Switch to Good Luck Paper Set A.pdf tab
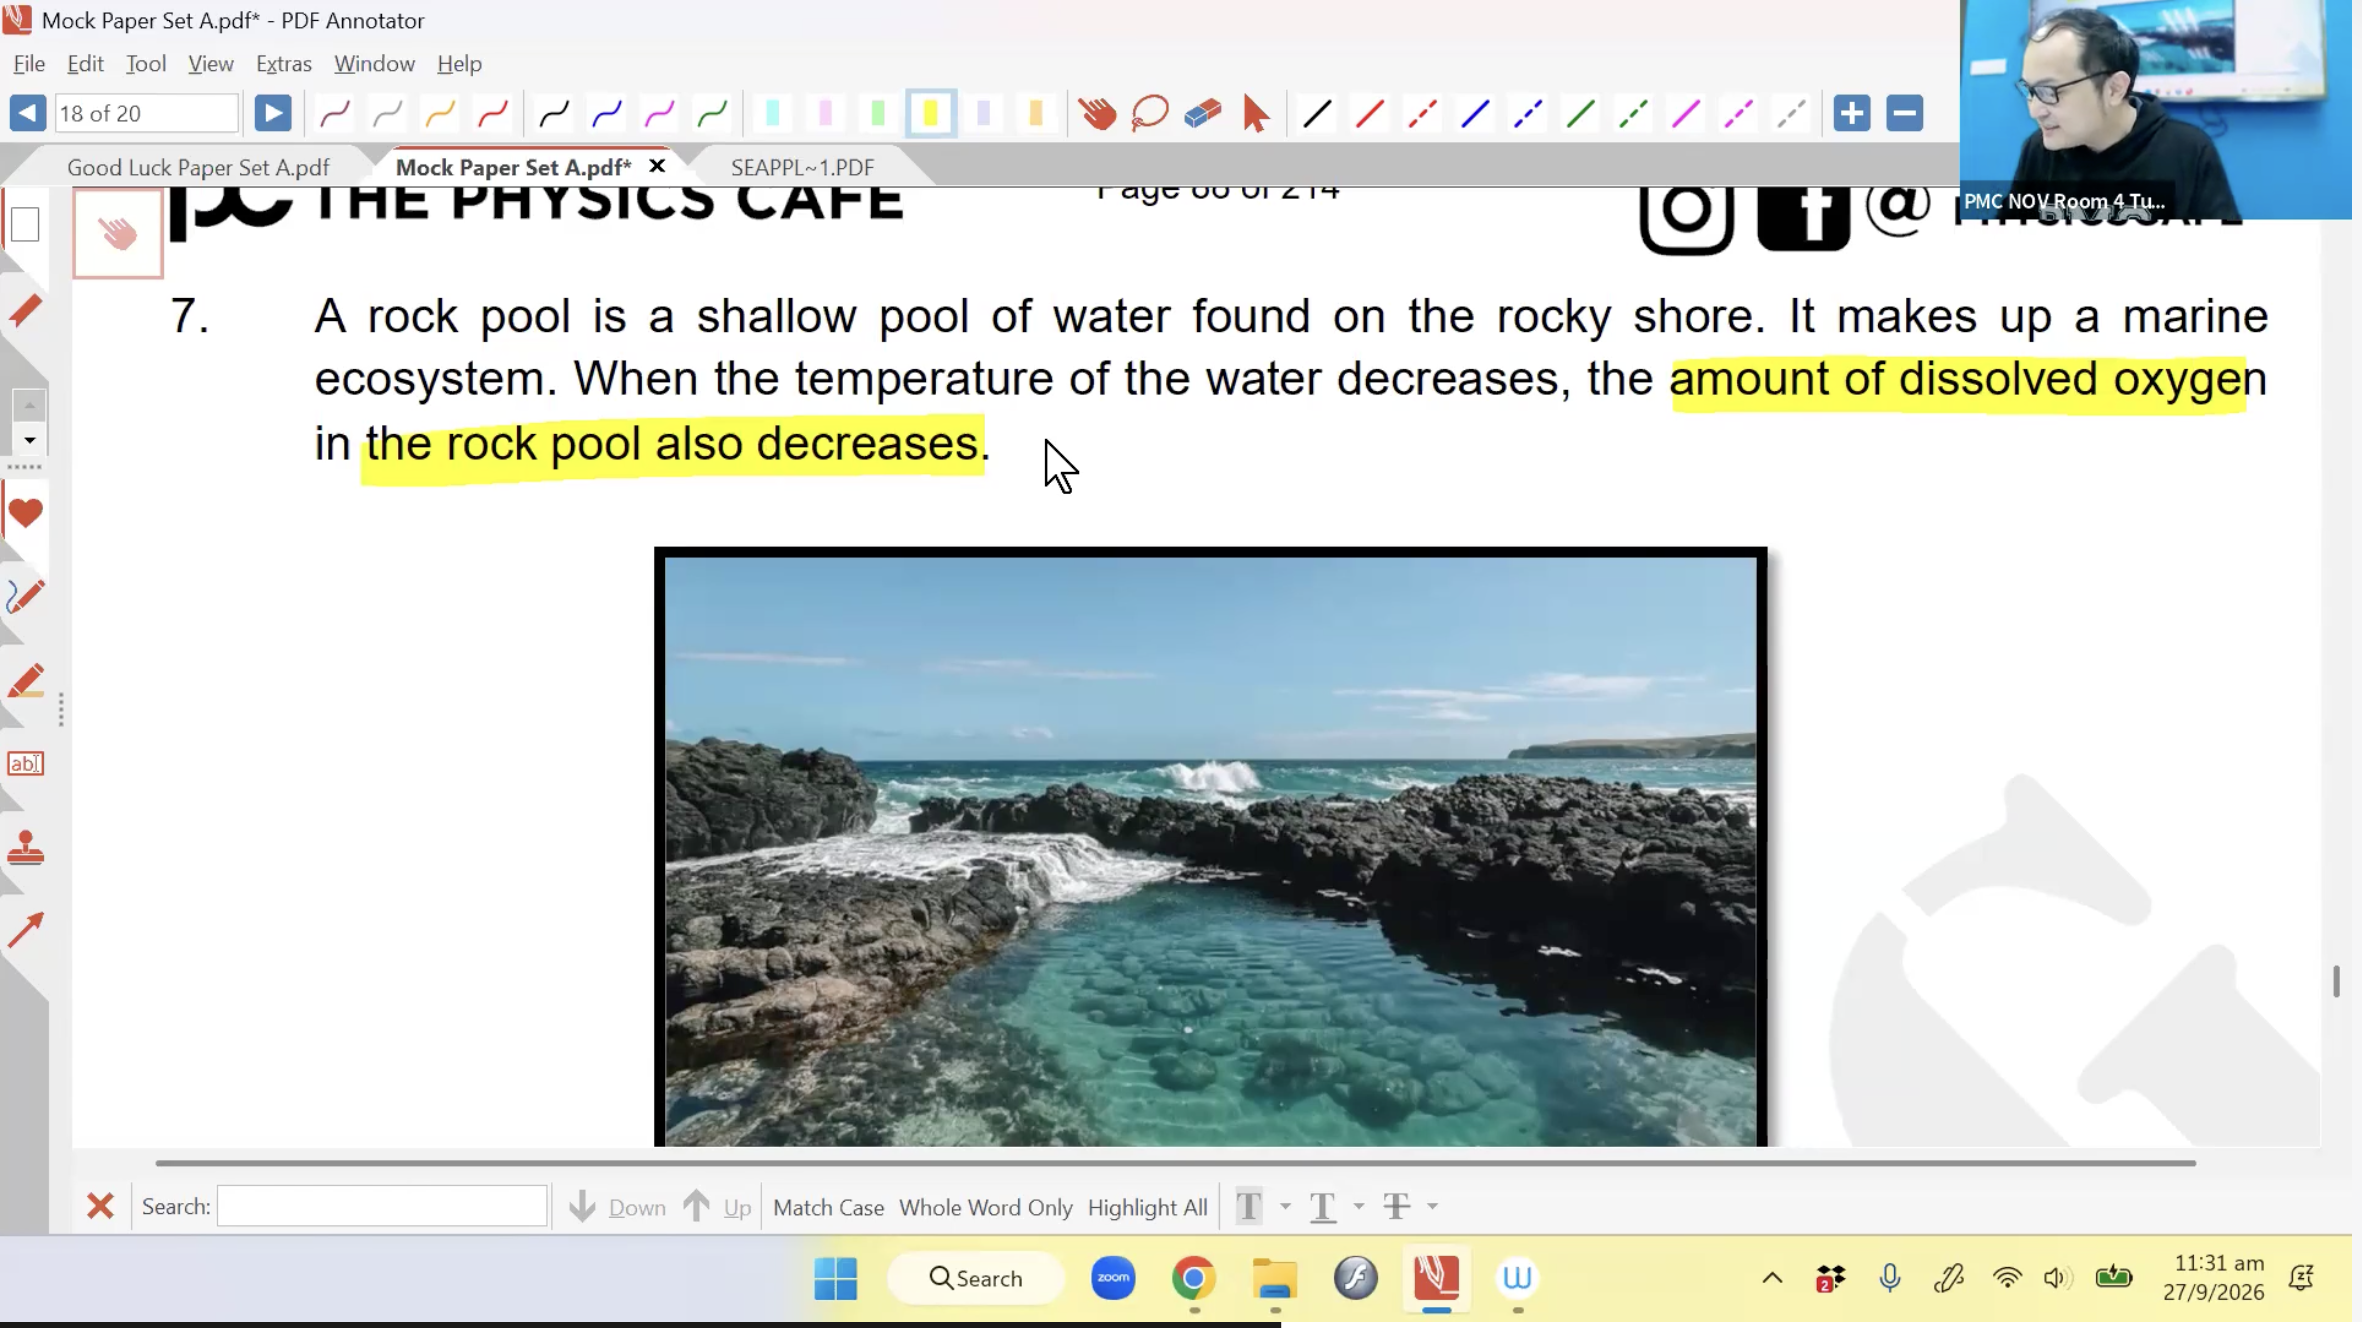The image size is (2362, 1328). 198,167
